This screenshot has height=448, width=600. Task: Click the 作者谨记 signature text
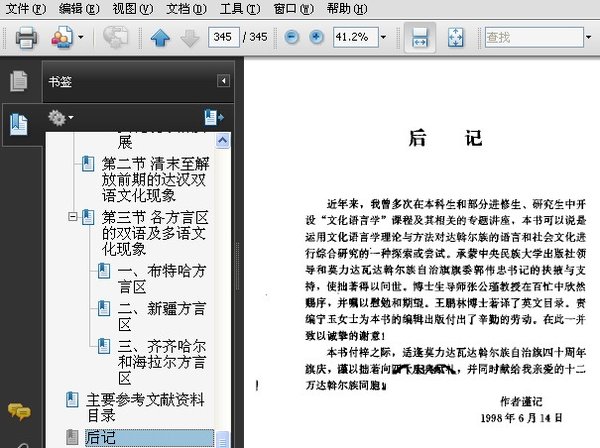click(x=521, y=401)
